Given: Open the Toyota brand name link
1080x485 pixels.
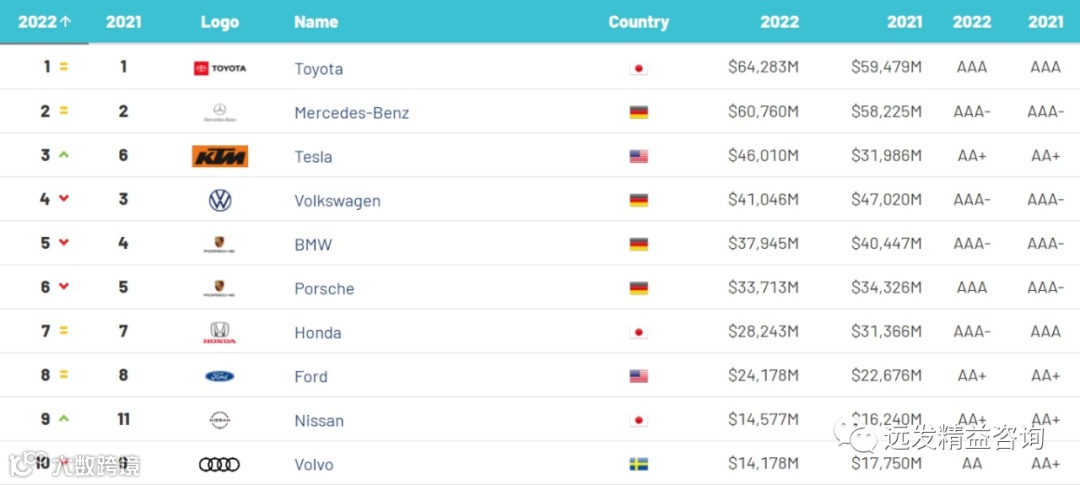Looking at the screenshot, I should tap(318, 69).
